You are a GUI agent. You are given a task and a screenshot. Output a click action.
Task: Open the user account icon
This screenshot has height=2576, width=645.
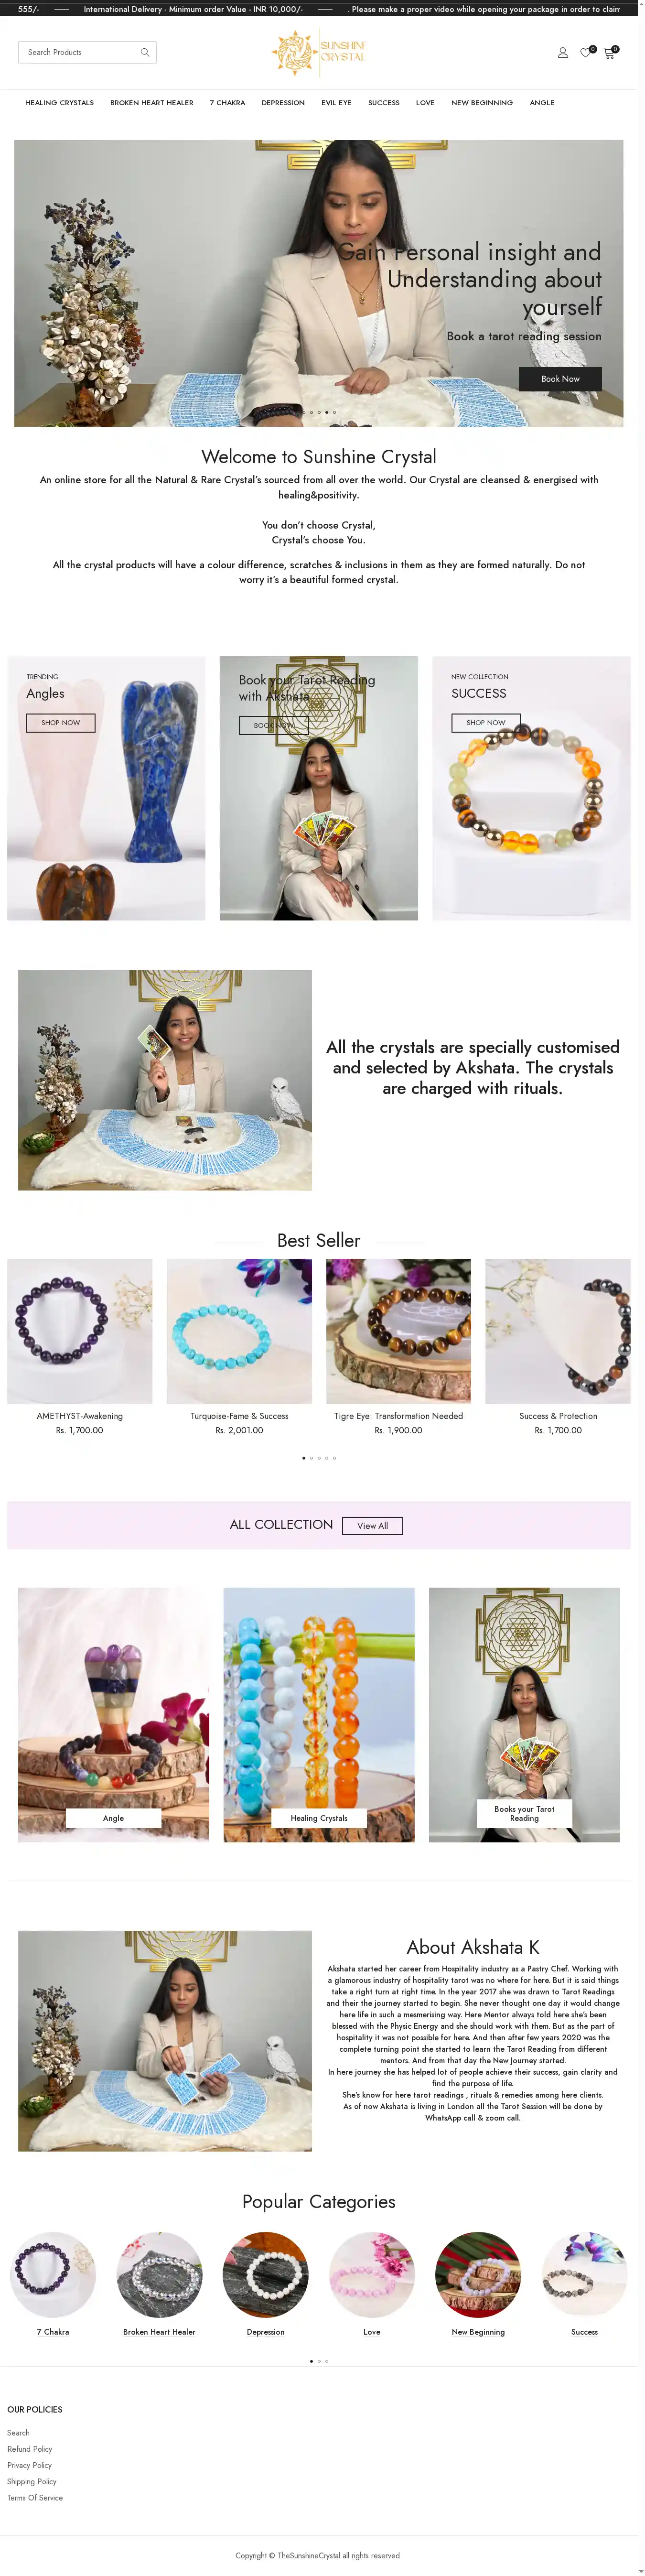point(562,52)
